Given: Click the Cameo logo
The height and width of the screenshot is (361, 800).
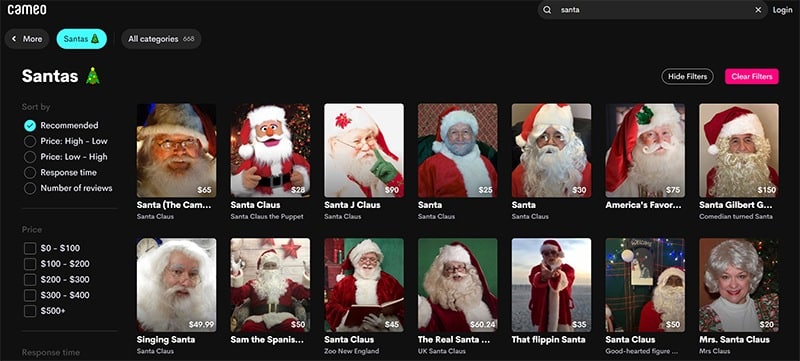Looking at the screenshot, I should [x=27, y=10].
